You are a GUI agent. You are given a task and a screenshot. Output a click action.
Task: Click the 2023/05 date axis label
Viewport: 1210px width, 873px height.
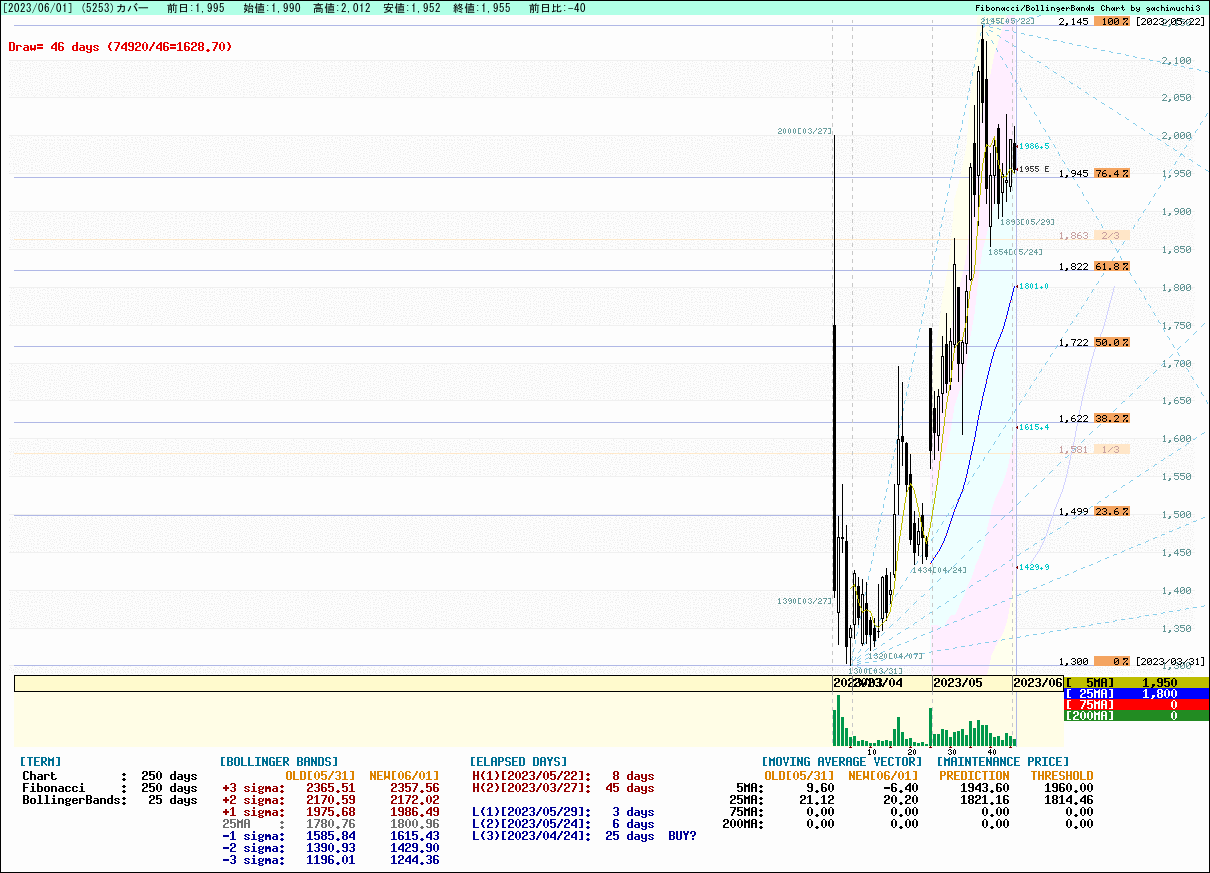tap(958, 682)
